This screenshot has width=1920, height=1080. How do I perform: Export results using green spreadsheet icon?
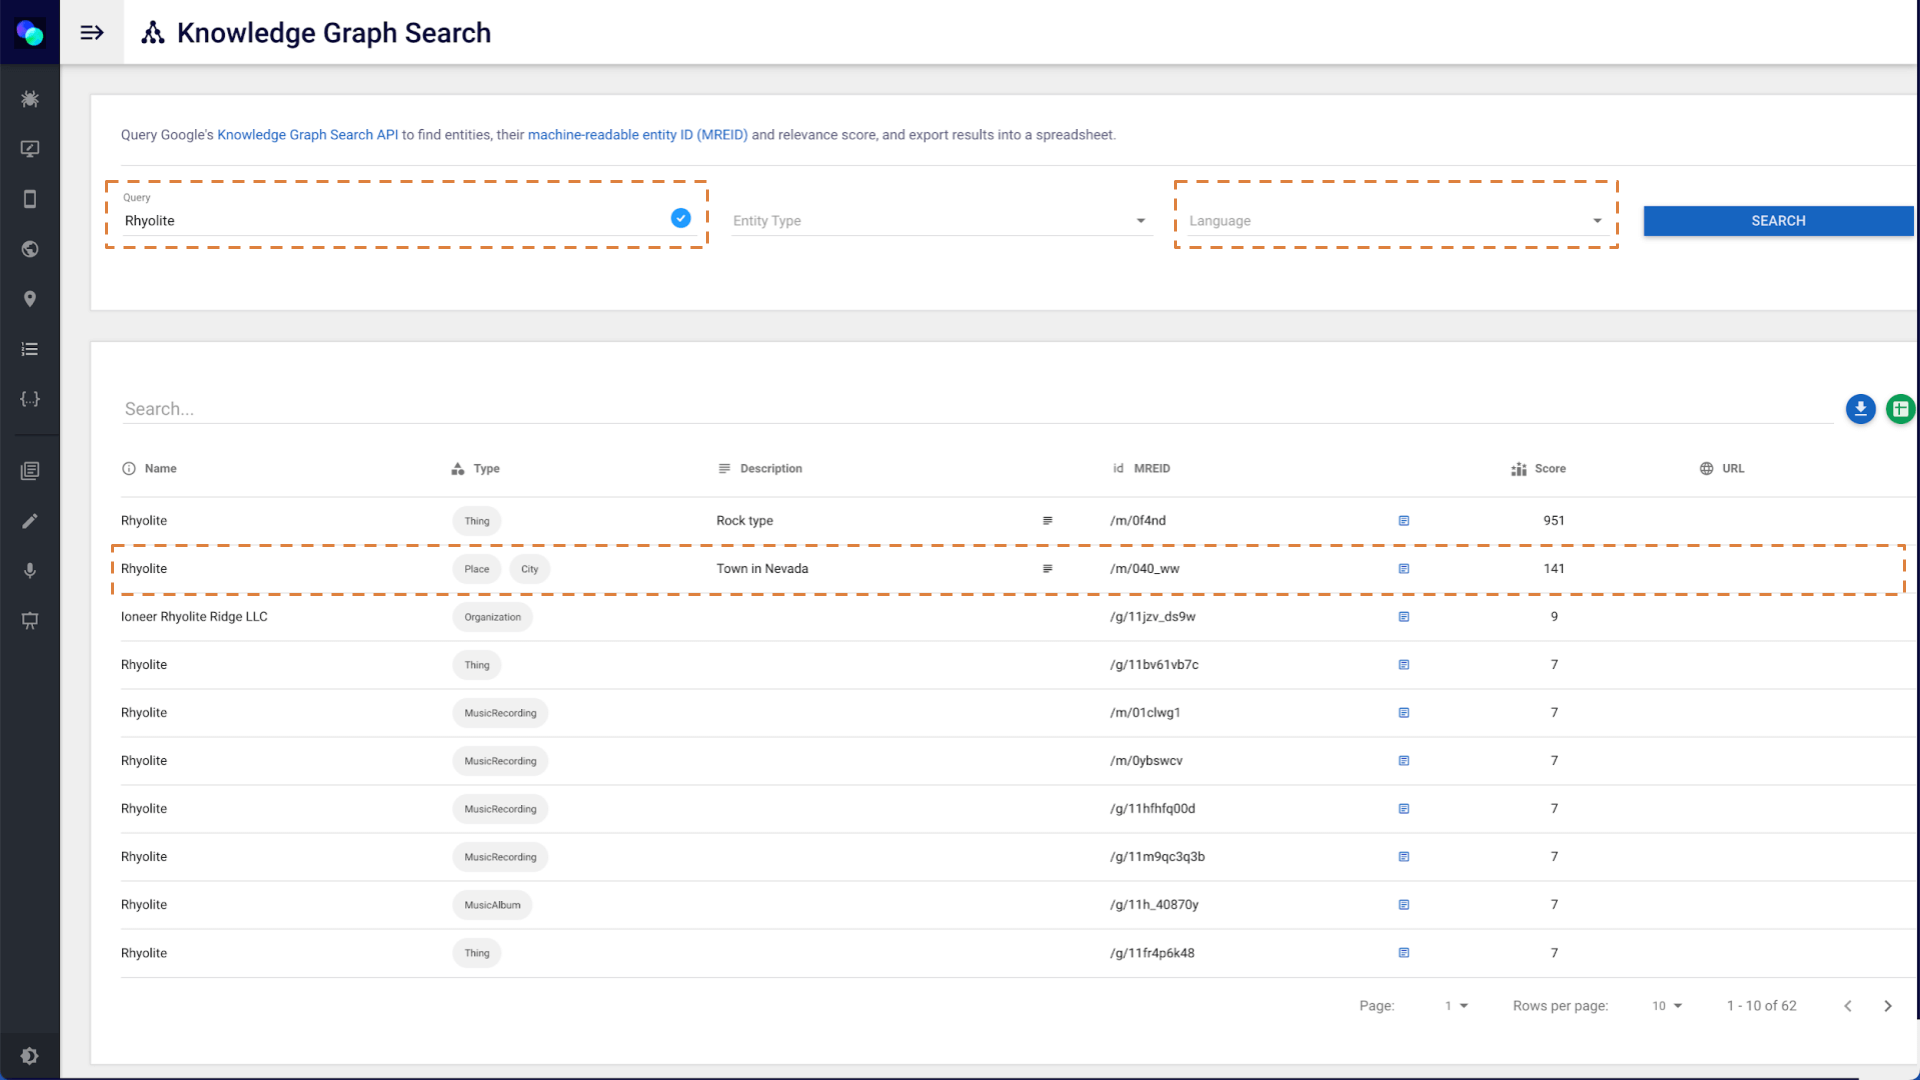tap(1900, 409)
